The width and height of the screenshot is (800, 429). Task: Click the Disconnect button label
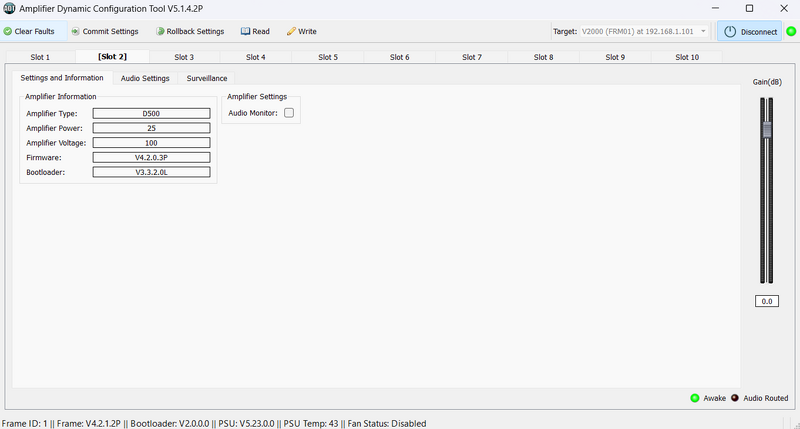(x=759, y=32)
